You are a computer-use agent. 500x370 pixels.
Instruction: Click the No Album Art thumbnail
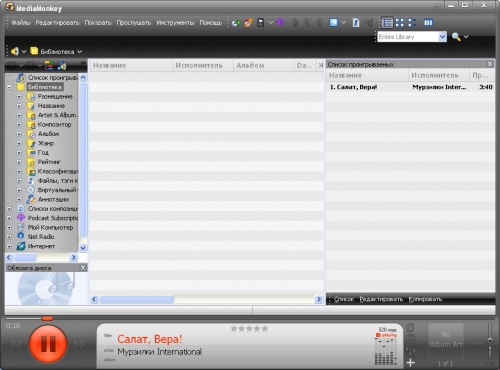[x=446, y=341]
